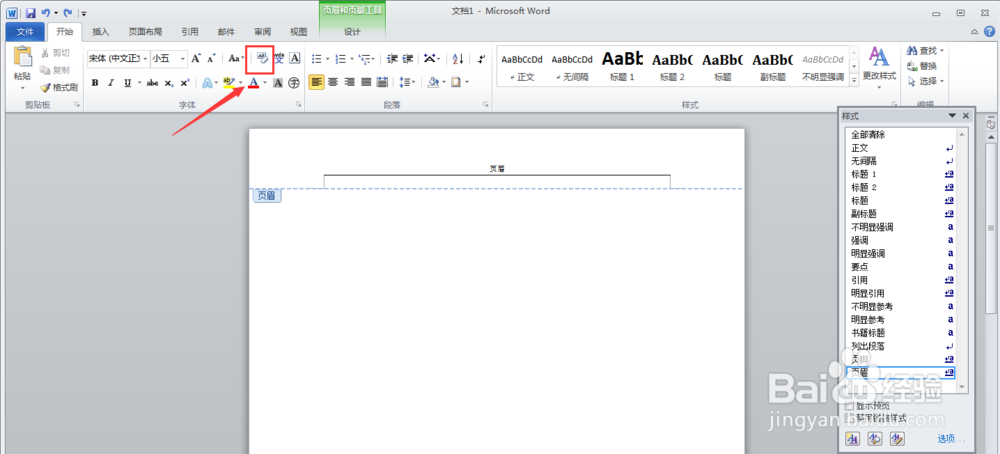Image resolution: width=1000 pixels, height=454 pixels.
Task: Switch to the Page Layout (页面布局) tab
Action: coord(145,32)
